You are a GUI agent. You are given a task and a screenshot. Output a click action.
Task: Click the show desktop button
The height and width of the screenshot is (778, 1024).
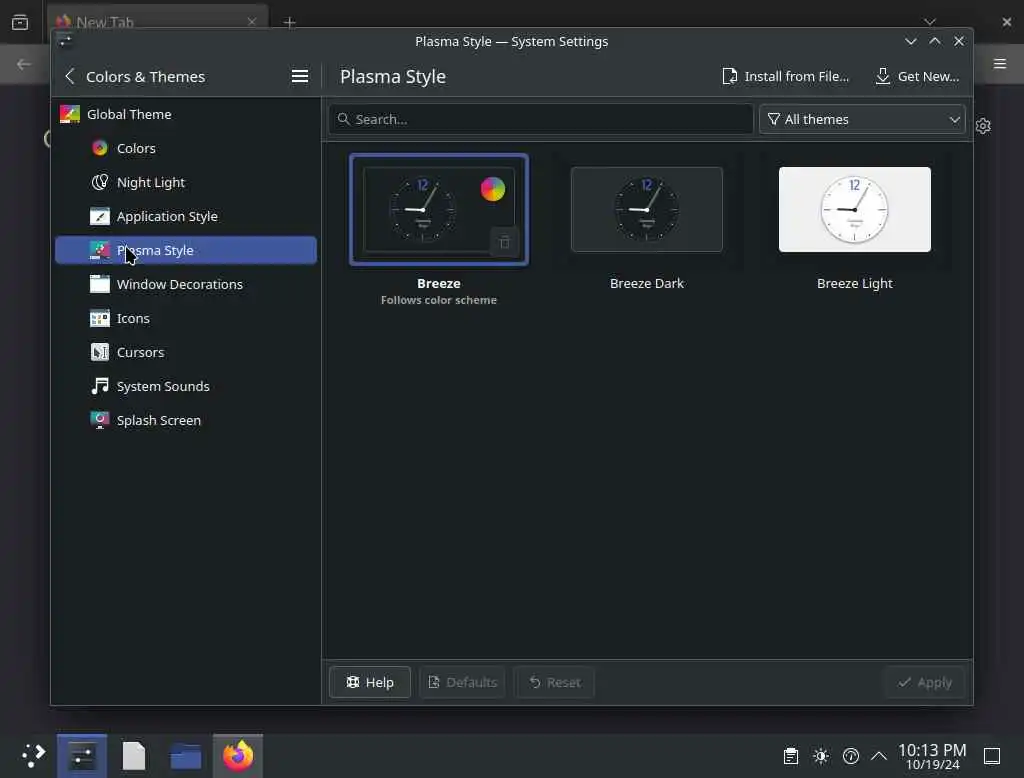pos(992,756)
